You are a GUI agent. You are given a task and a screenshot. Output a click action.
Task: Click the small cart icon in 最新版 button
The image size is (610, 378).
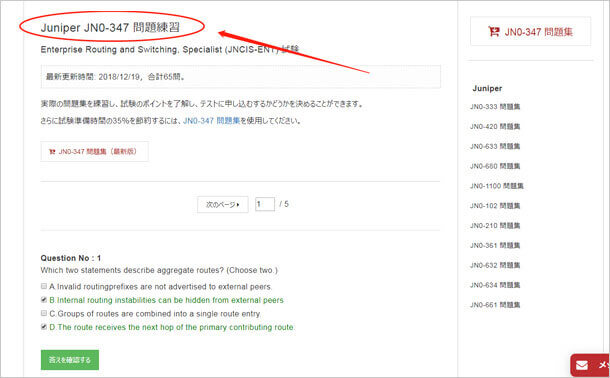click(x=52, y=152)
